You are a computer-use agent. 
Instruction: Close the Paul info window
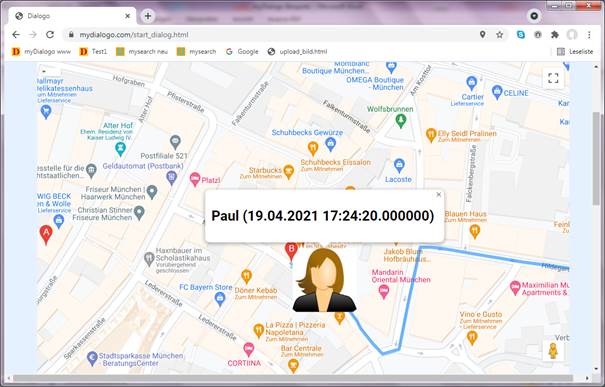(x=438, y=194)
